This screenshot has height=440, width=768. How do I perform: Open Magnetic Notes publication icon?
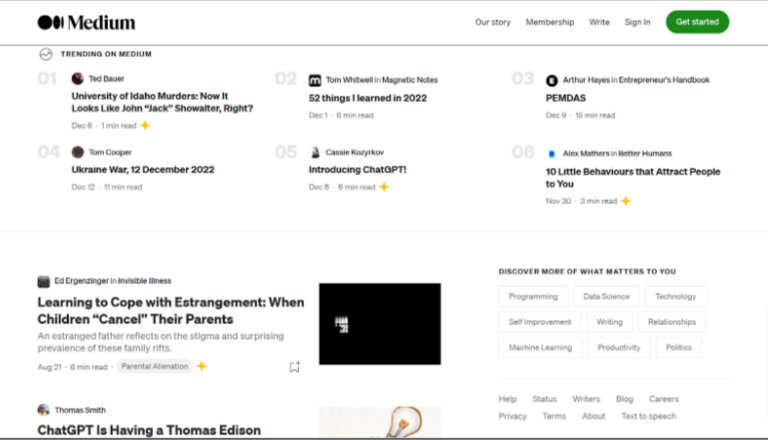(315, 80)
